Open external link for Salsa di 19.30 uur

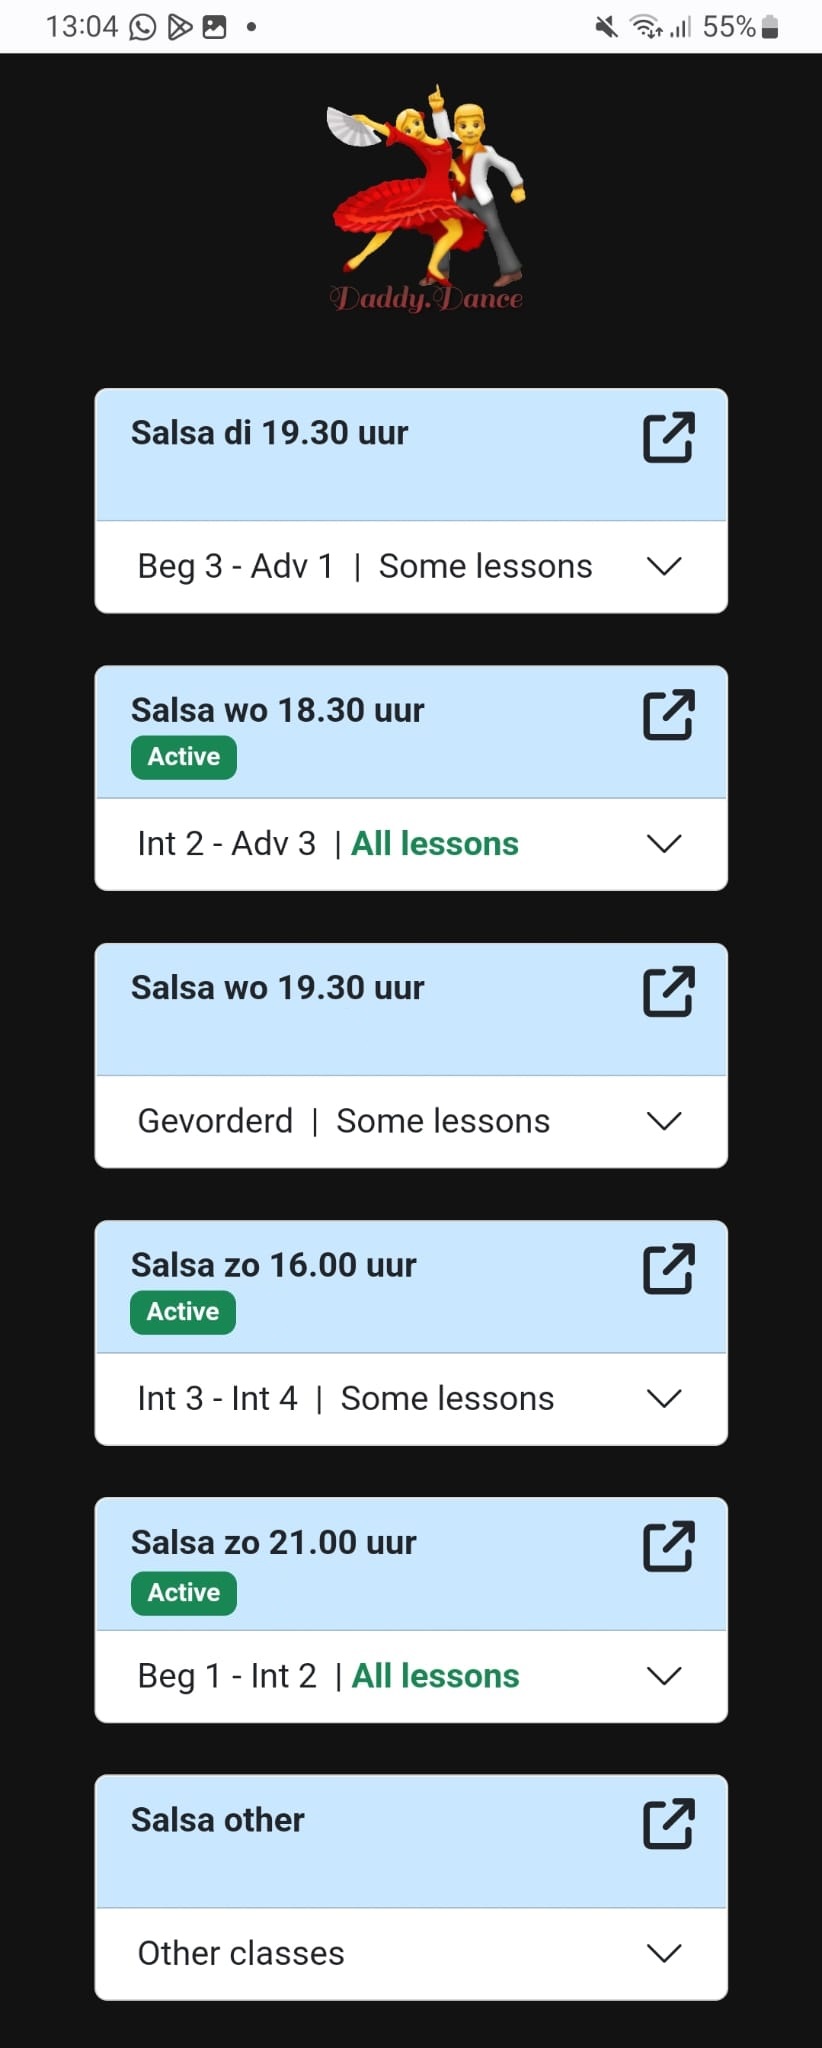tap(668, 437)
